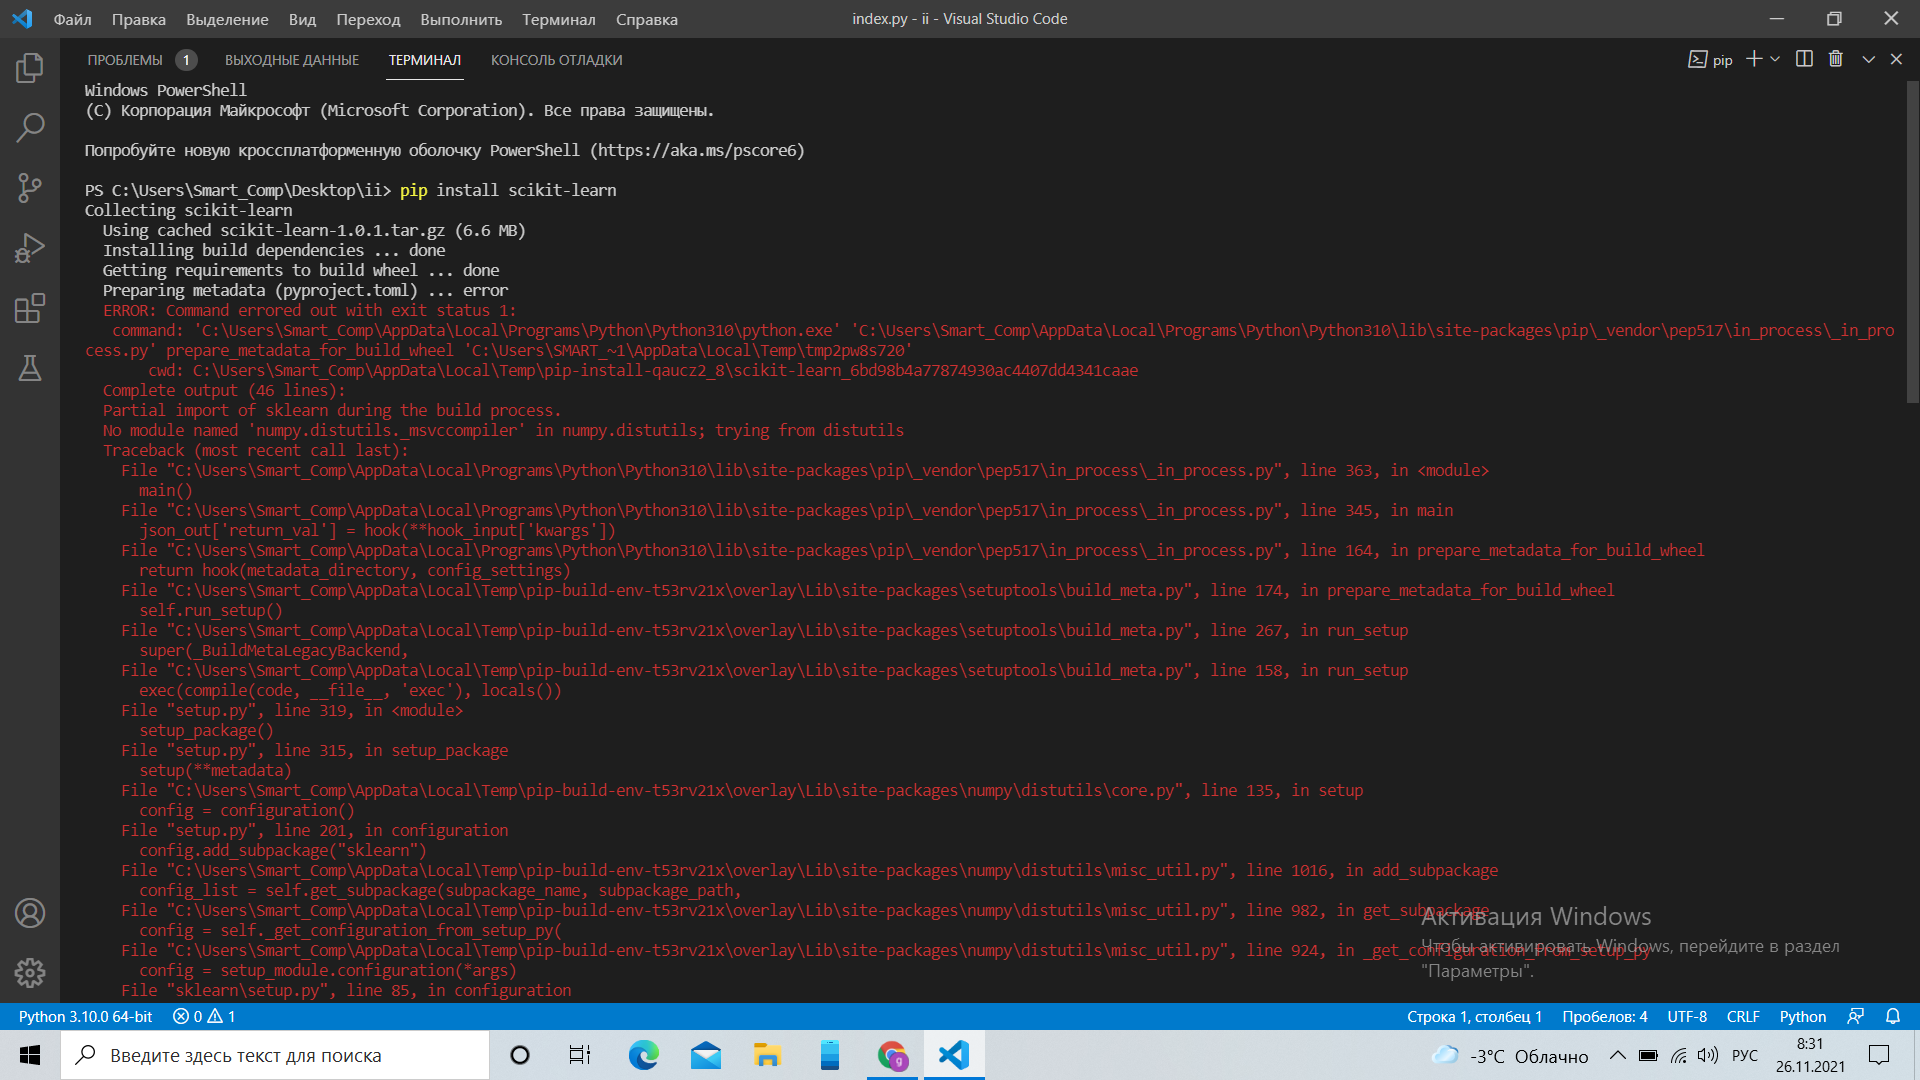Open the clock and calendar flyout

[1810, 1055]
